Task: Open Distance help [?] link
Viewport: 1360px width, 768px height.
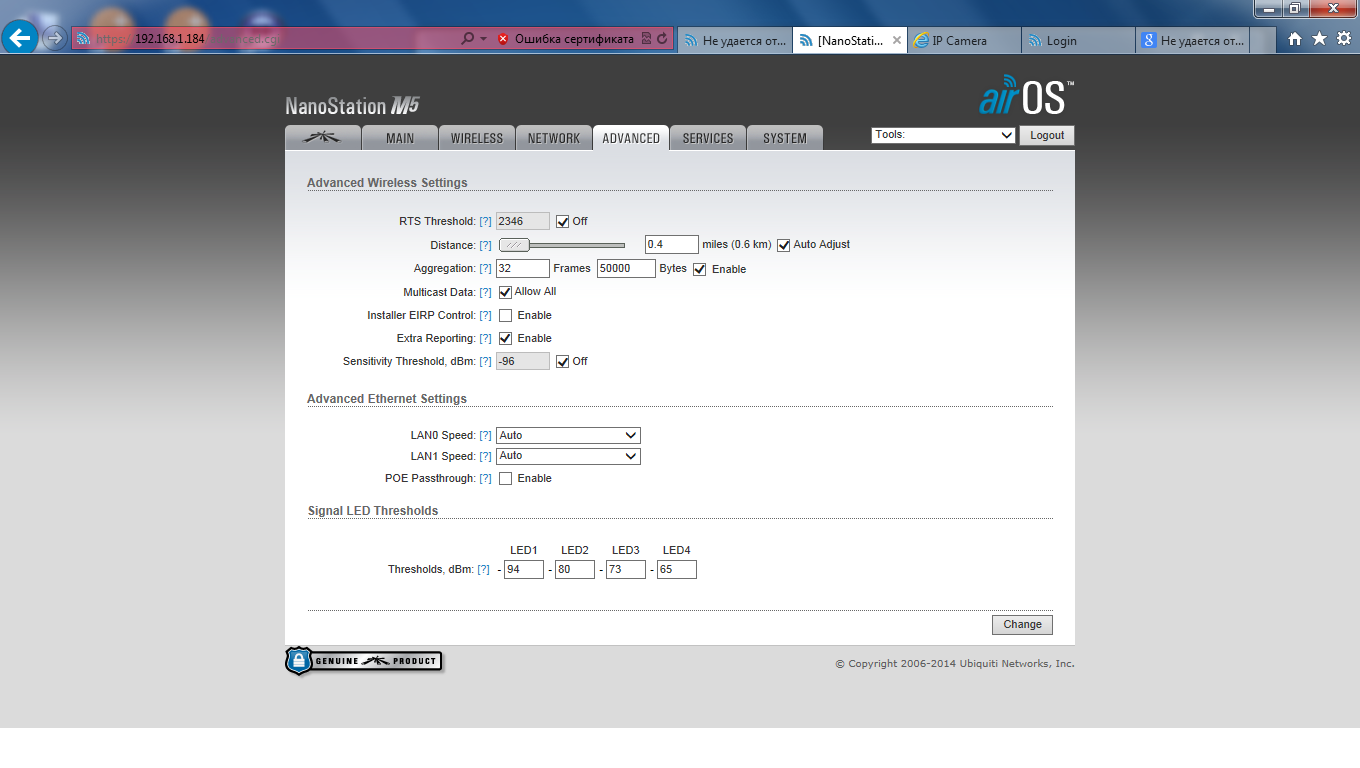Action: (485, 245)
